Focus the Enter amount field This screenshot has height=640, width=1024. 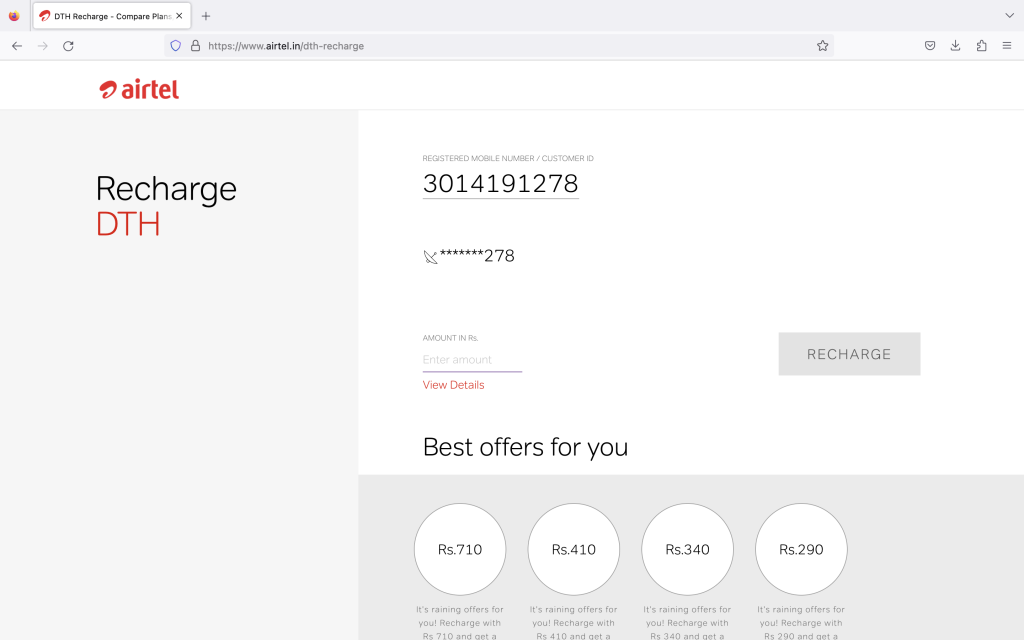pyautogui.click(x=472, y=360)
